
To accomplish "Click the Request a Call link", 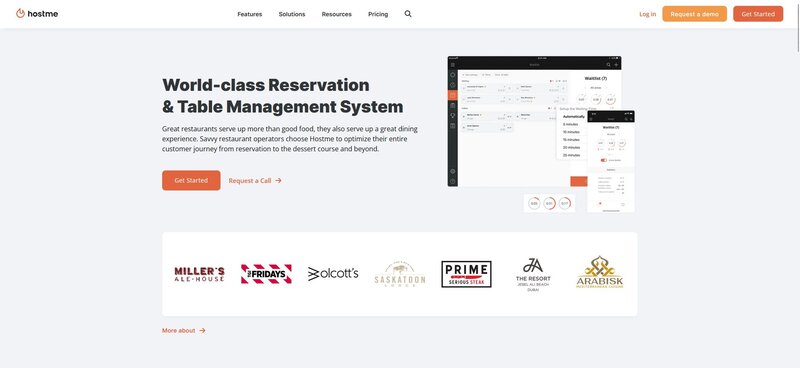I will (255, 181).
